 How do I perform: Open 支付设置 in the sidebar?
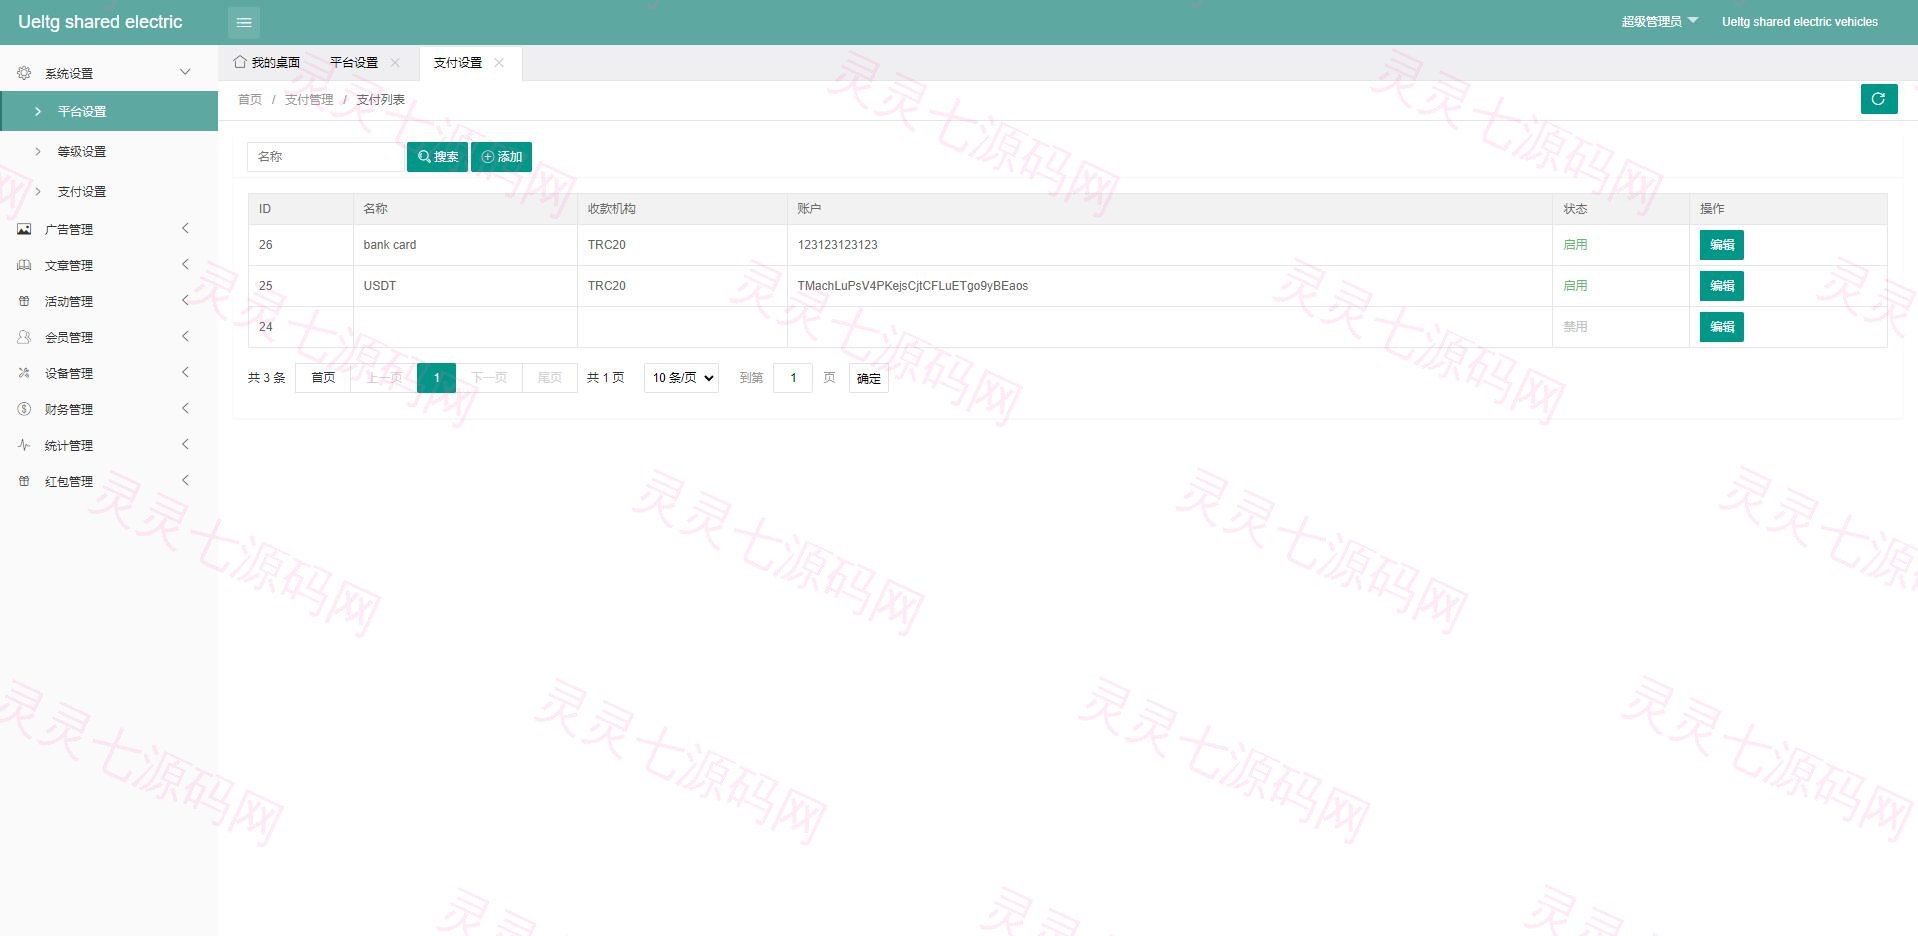click(x=109, y=191)
